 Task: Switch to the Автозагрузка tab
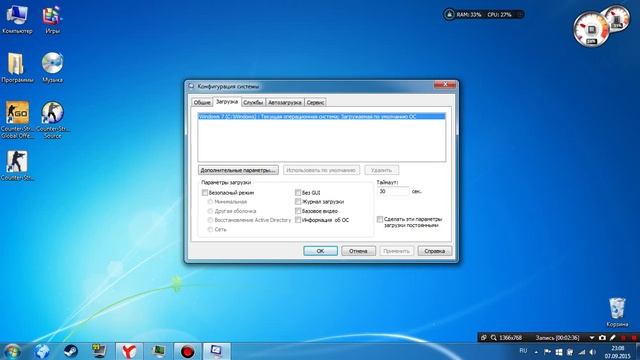coord(284,102)
